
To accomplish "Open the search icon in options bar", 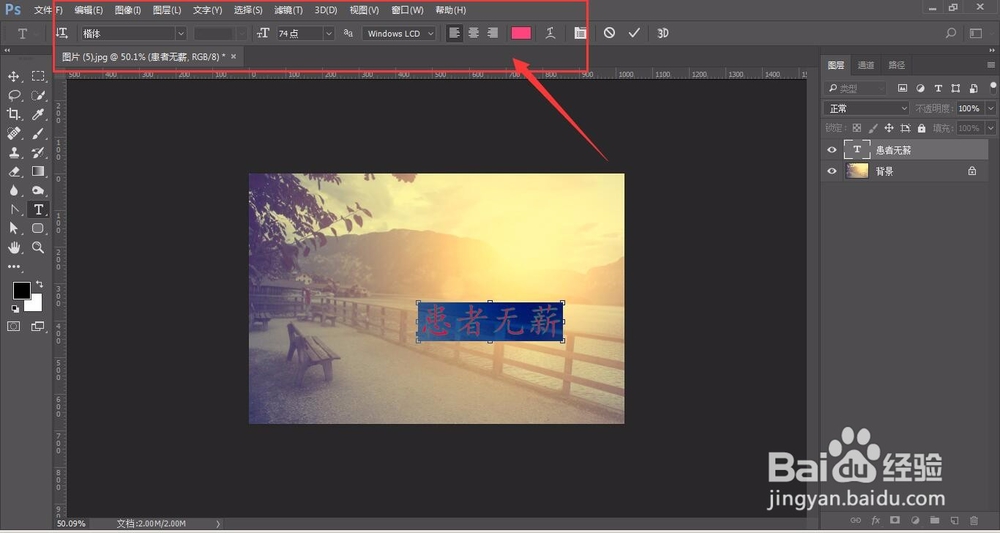I will coord(951,33).
